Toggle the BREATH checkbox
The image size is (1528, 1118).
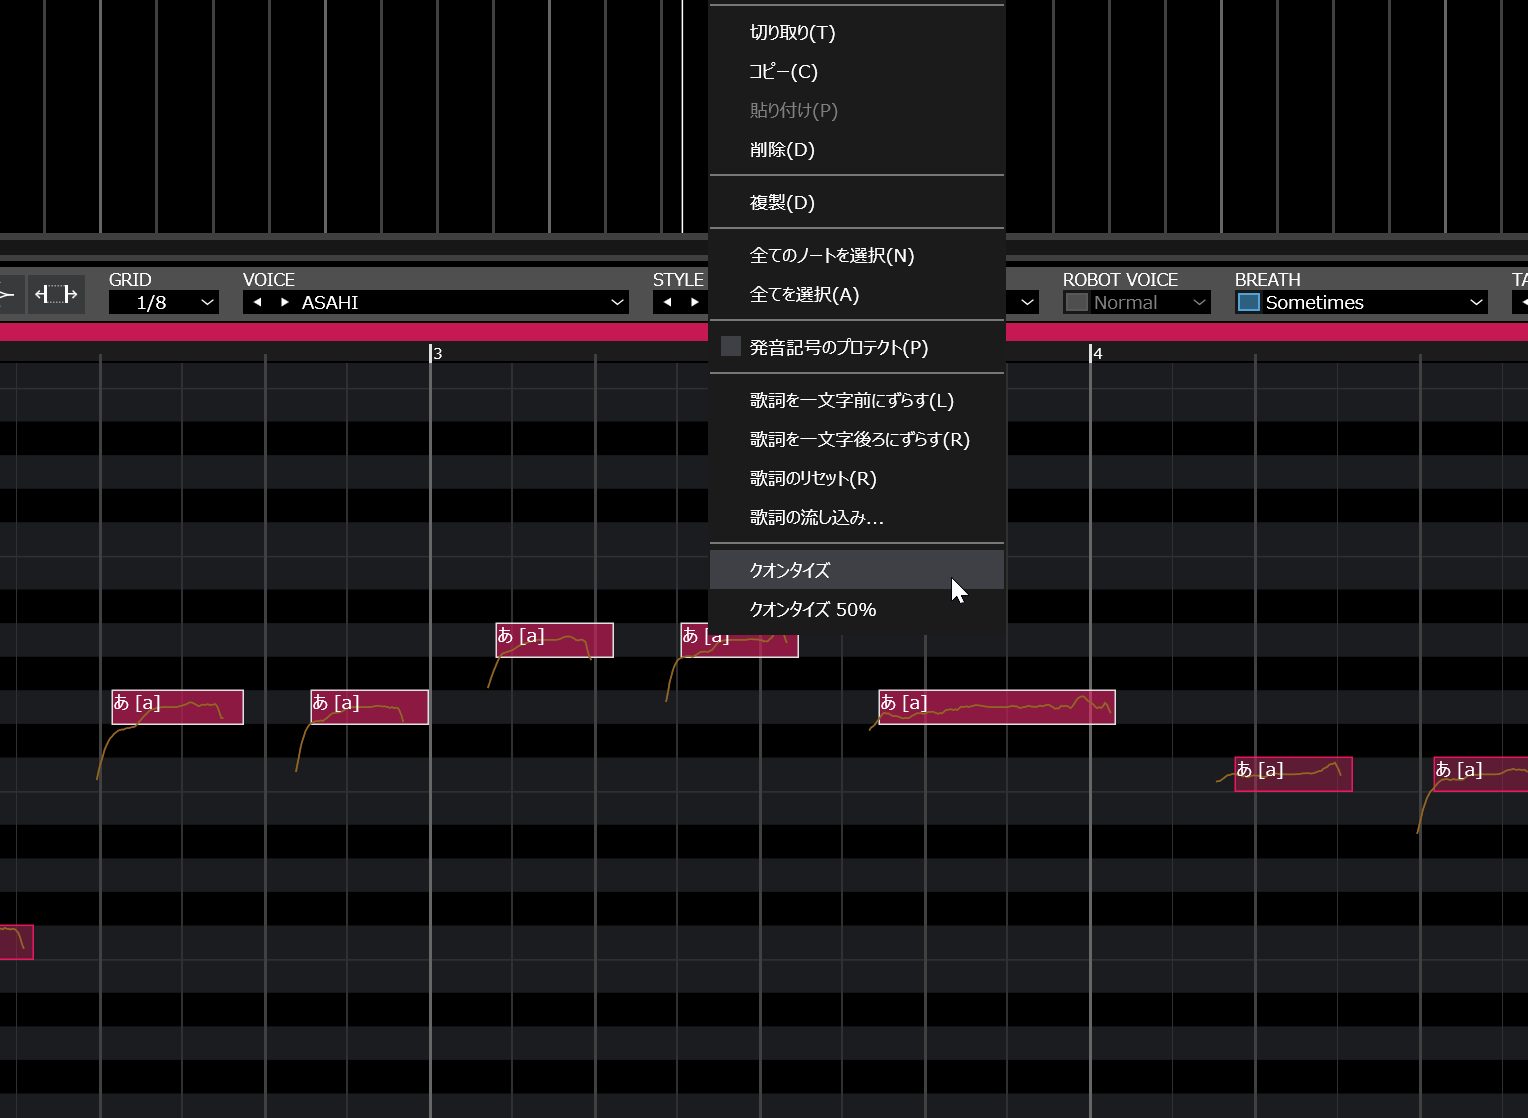(x=1249, y=302)
